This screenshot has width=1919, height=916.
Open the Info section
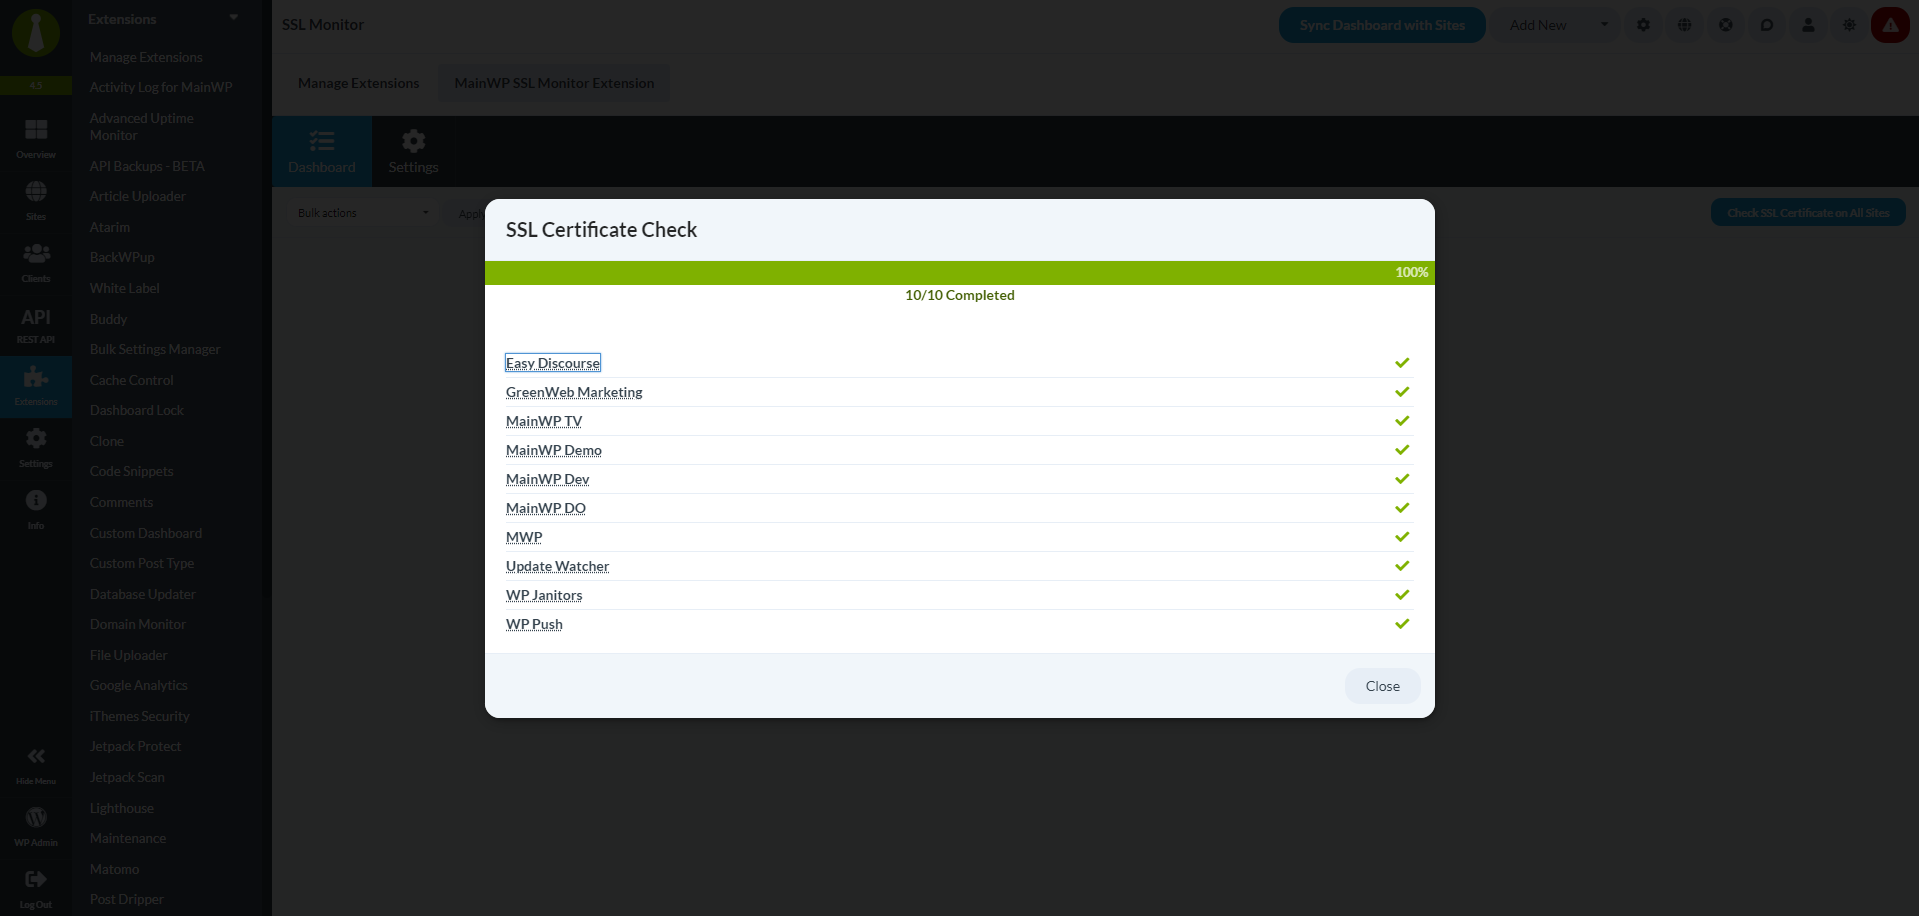pos(36,510)
